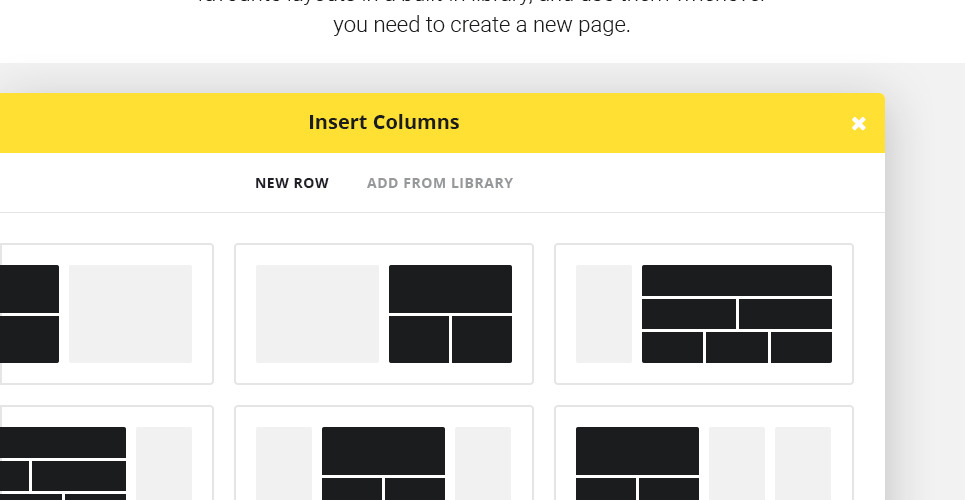Switch to the NEW ROW tab

pyautogui.click(x=292, y=183)
